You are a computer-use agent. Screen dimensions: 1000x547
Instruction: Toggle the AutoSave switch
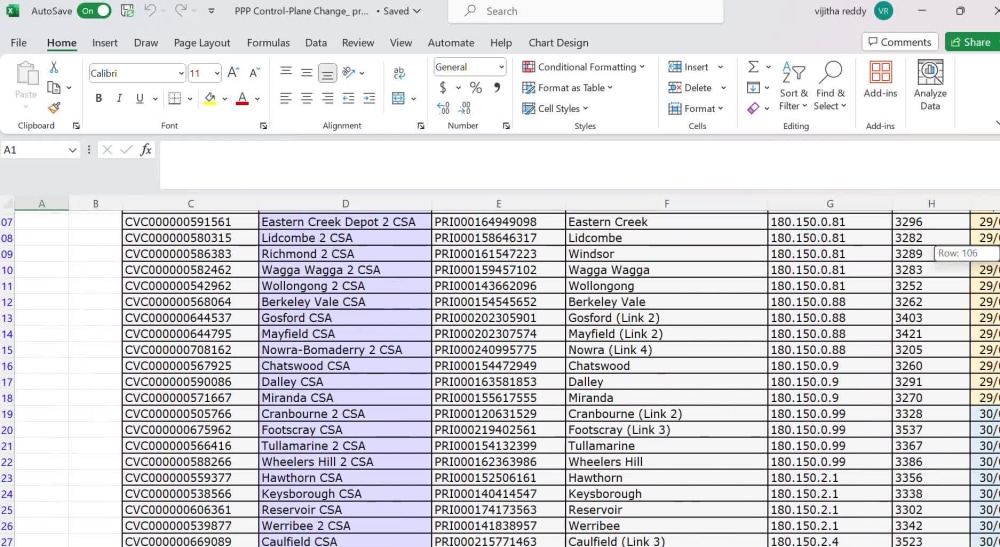94,11
